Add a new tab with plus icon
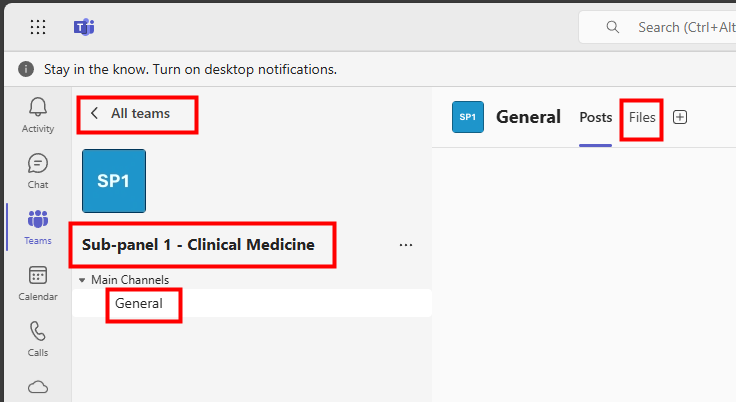Screen dimensions: 736x402 [680, 117]
